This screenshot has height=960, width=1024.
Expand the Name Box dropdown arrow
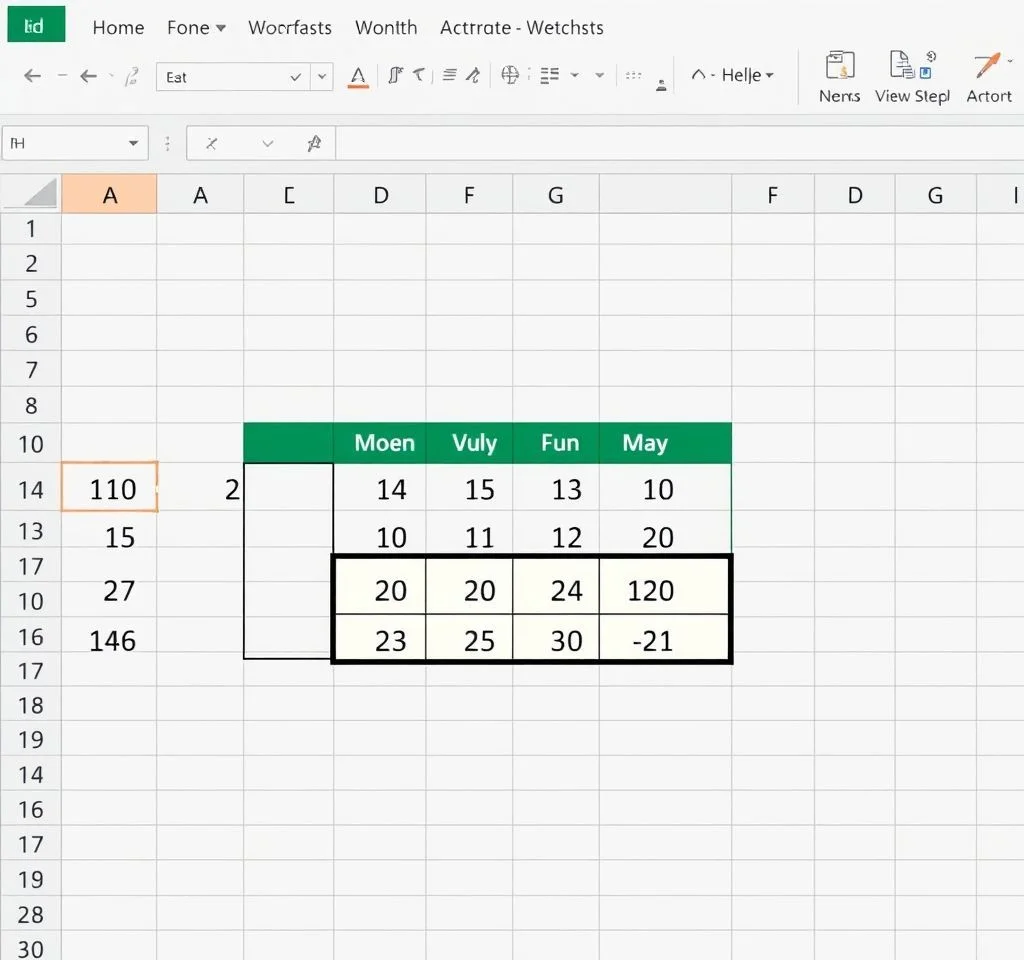click(x=133, y=144)
